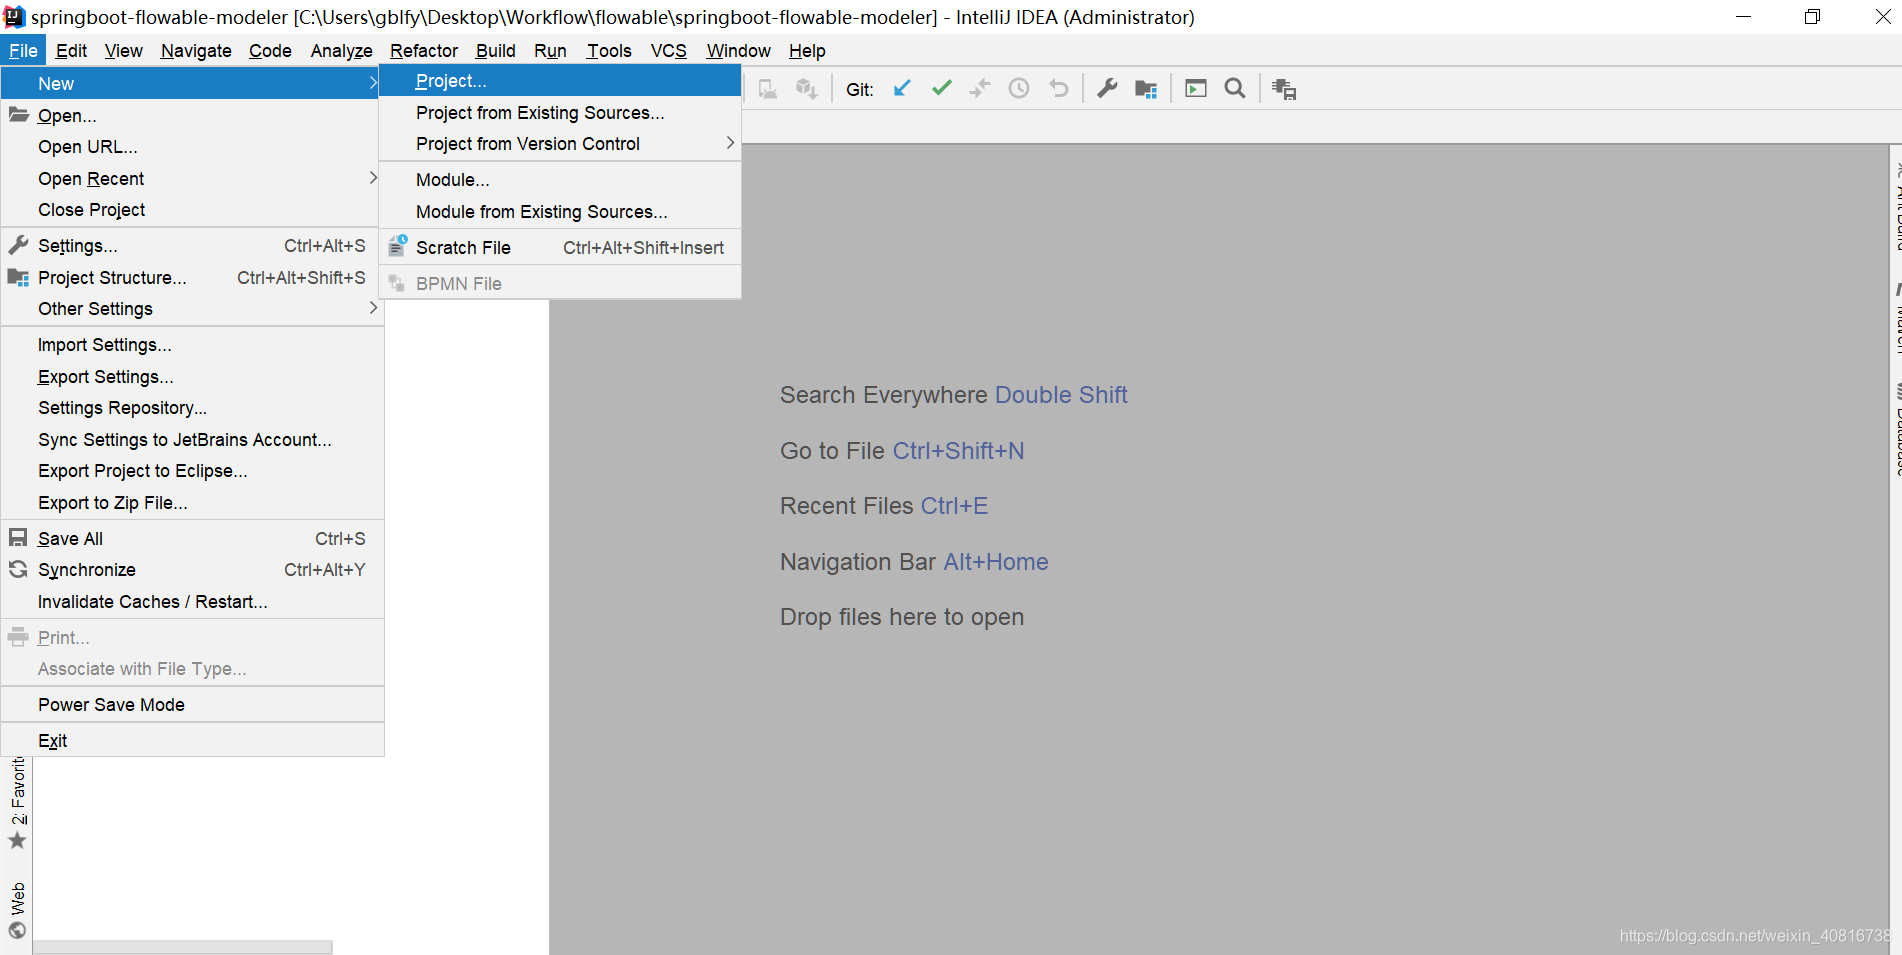Click the Git update project arrow icon
This screenshot has width=1902, height=955.
click(x=902, y=88)
